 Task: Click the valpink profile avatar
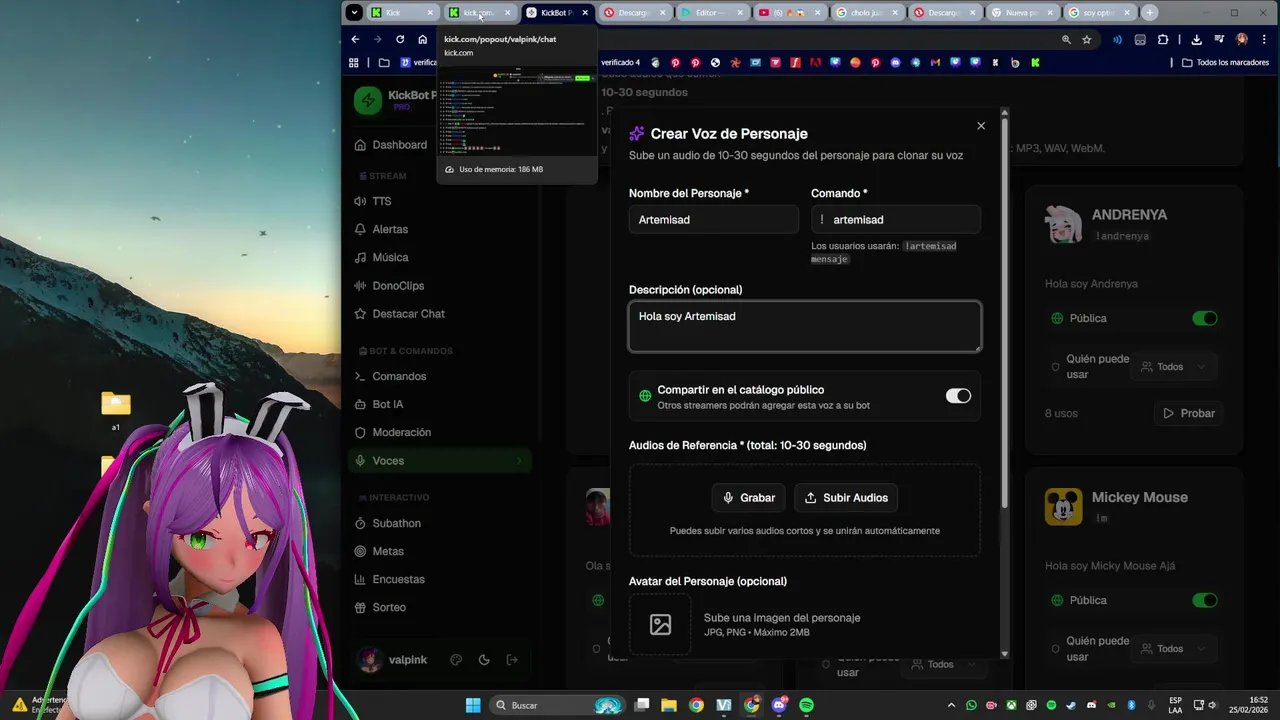370,660
